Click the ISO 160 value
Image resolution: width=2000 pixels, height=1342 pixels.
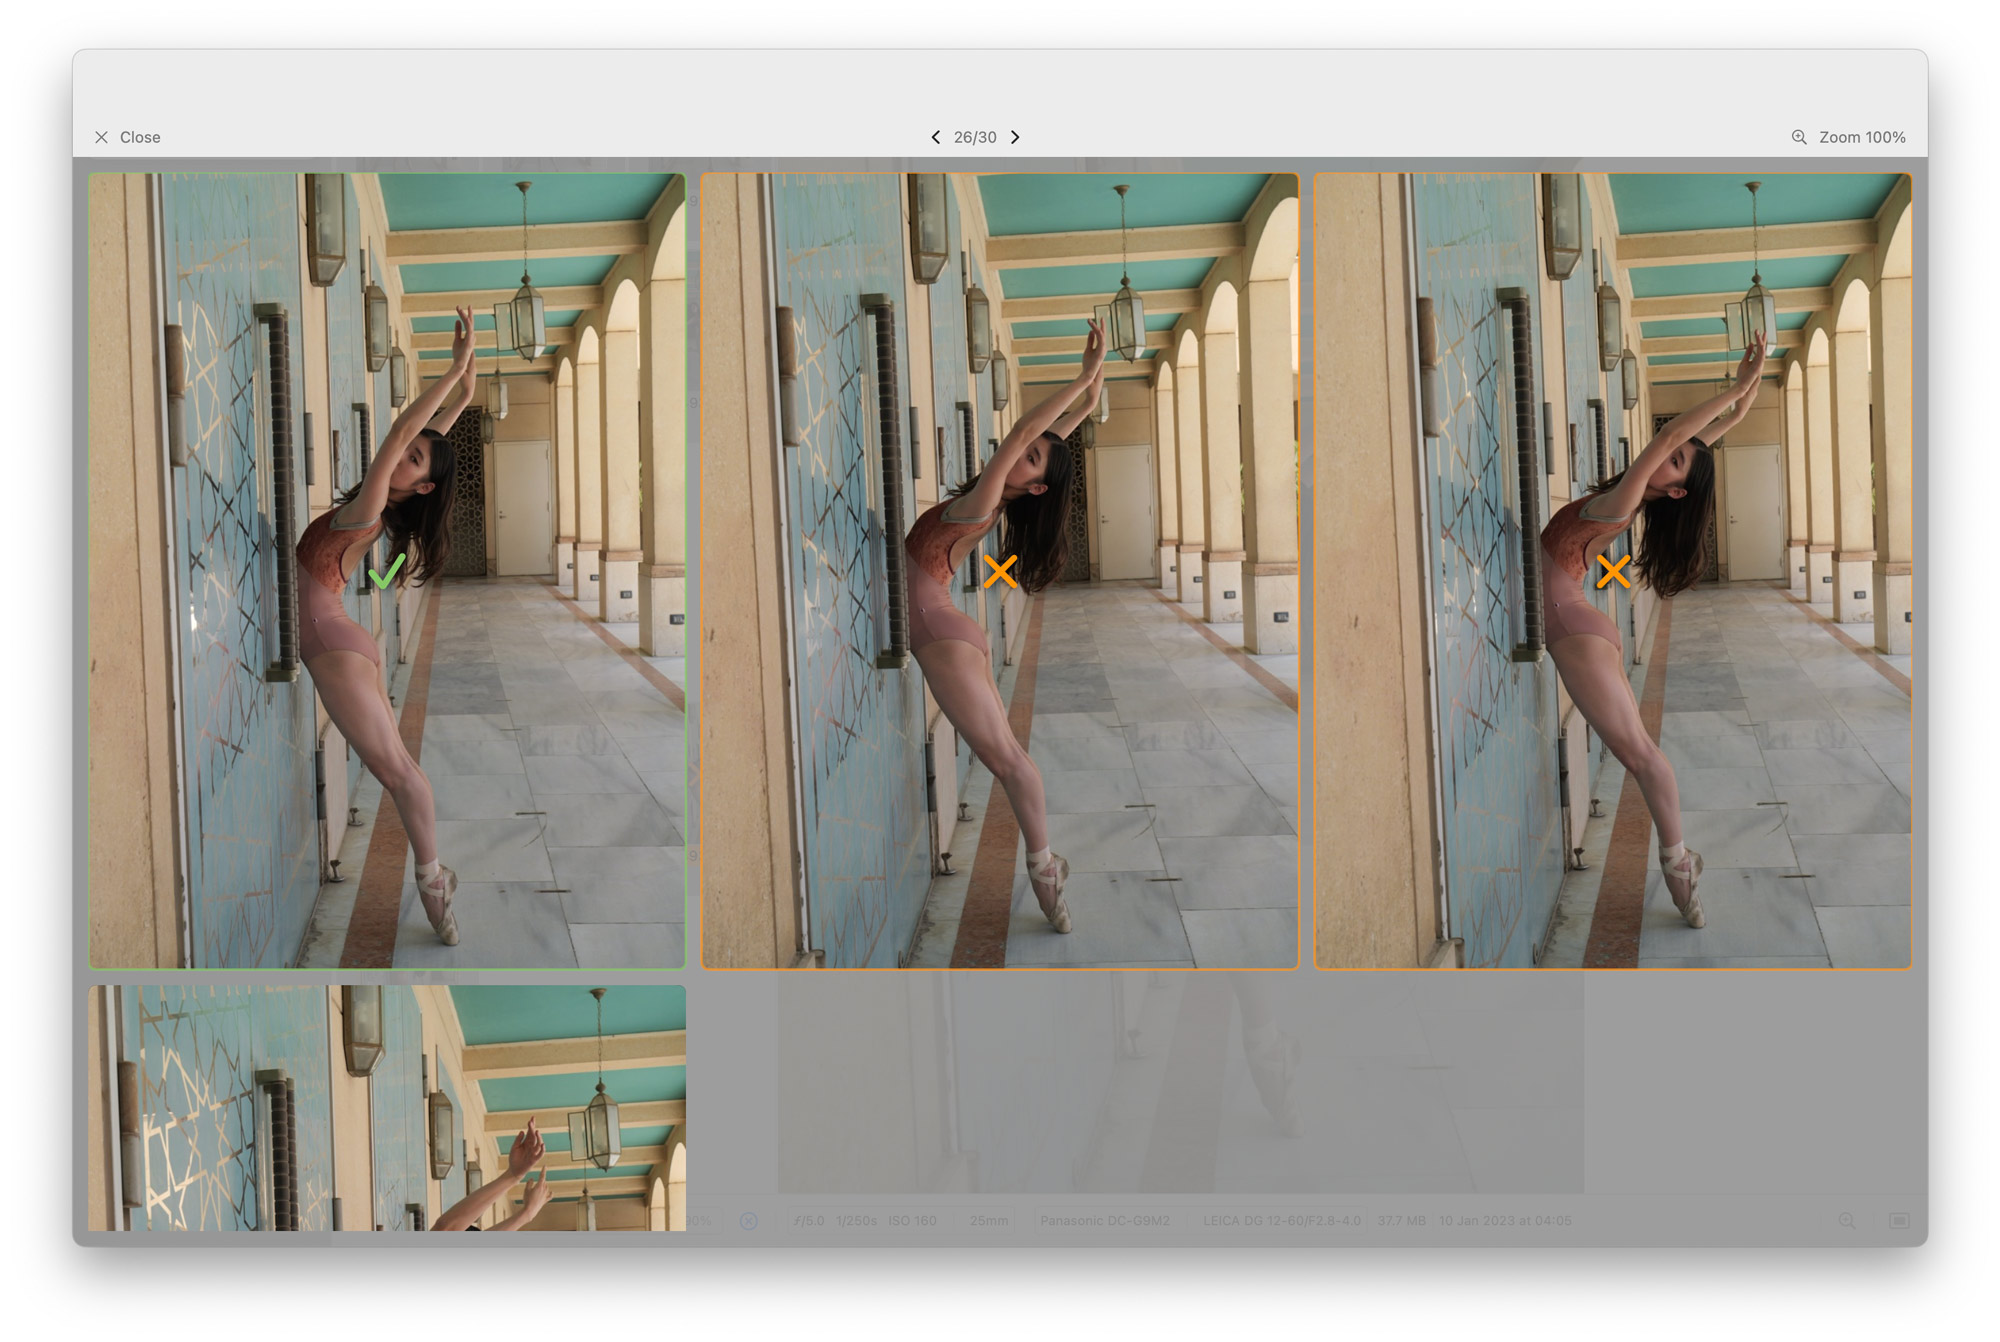913,1221
